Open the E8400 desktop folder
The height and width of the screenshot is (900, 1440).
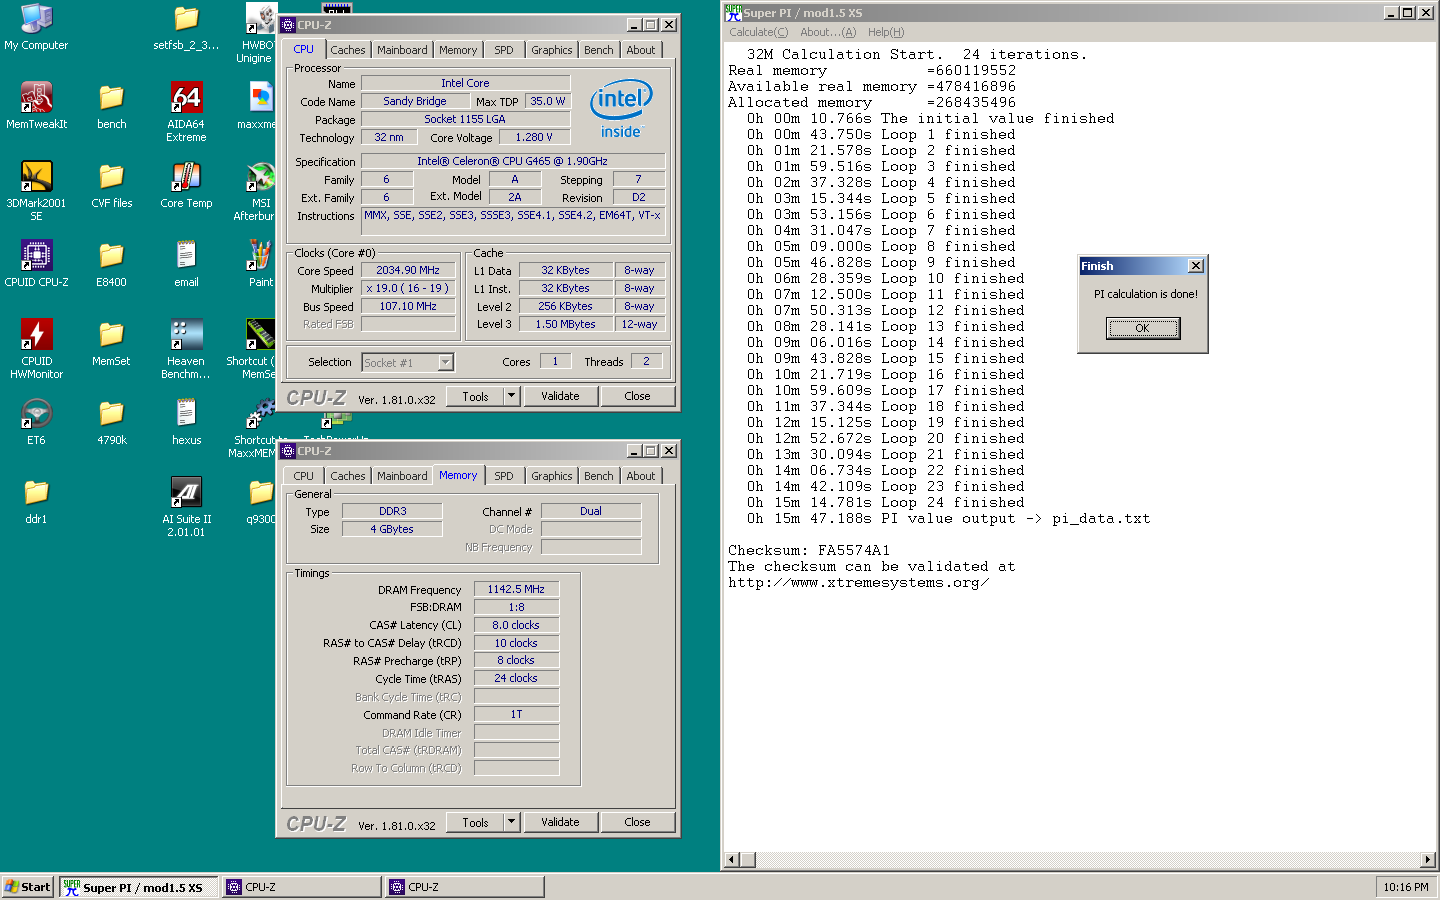[x=111, y=264]
